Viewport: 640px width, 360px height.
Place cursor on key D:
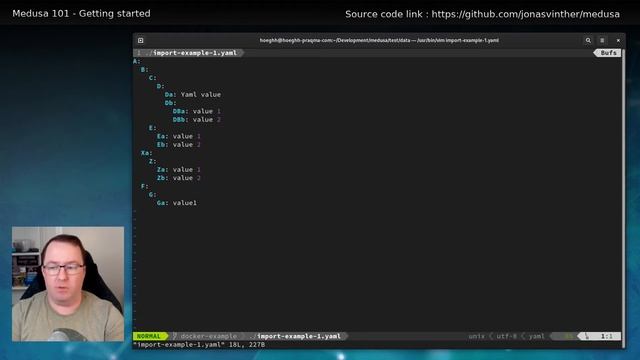click(161, 86)
